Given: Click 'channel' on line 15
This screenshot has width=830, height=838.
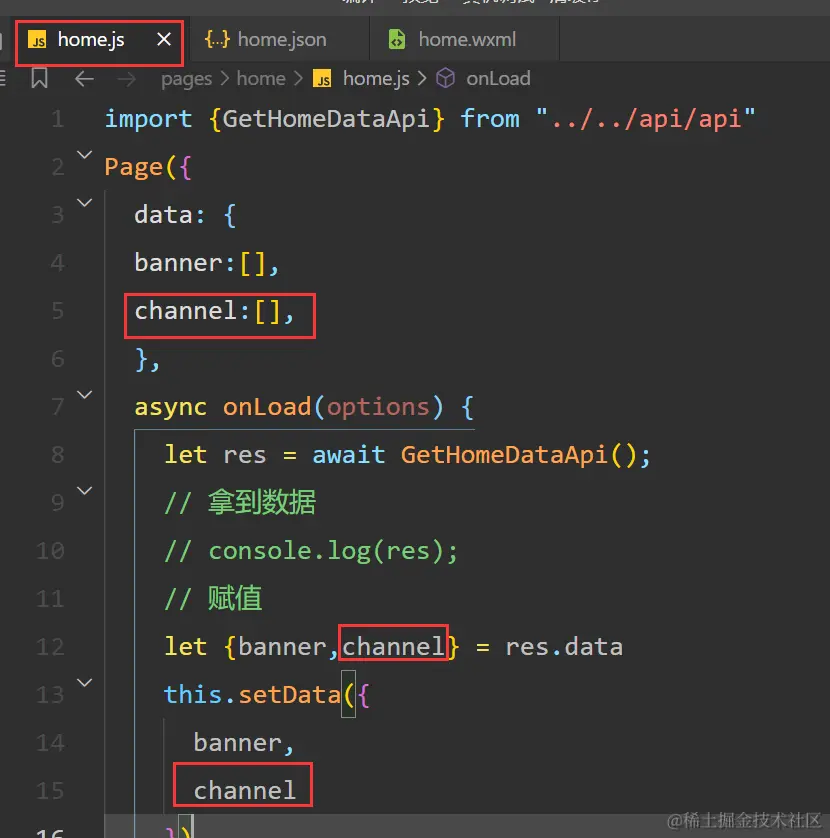Looking at the screenshot, I should [244, 790].
